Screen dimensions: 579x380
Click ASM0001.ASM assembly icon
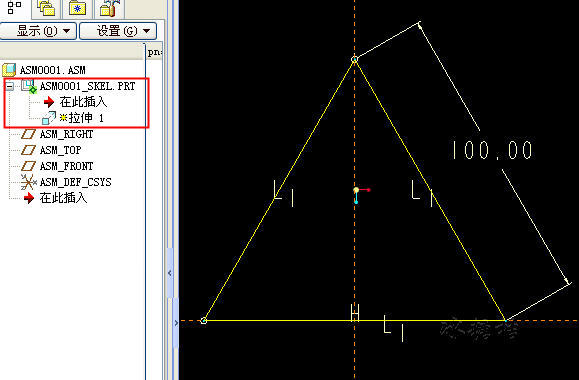[9, 70]
